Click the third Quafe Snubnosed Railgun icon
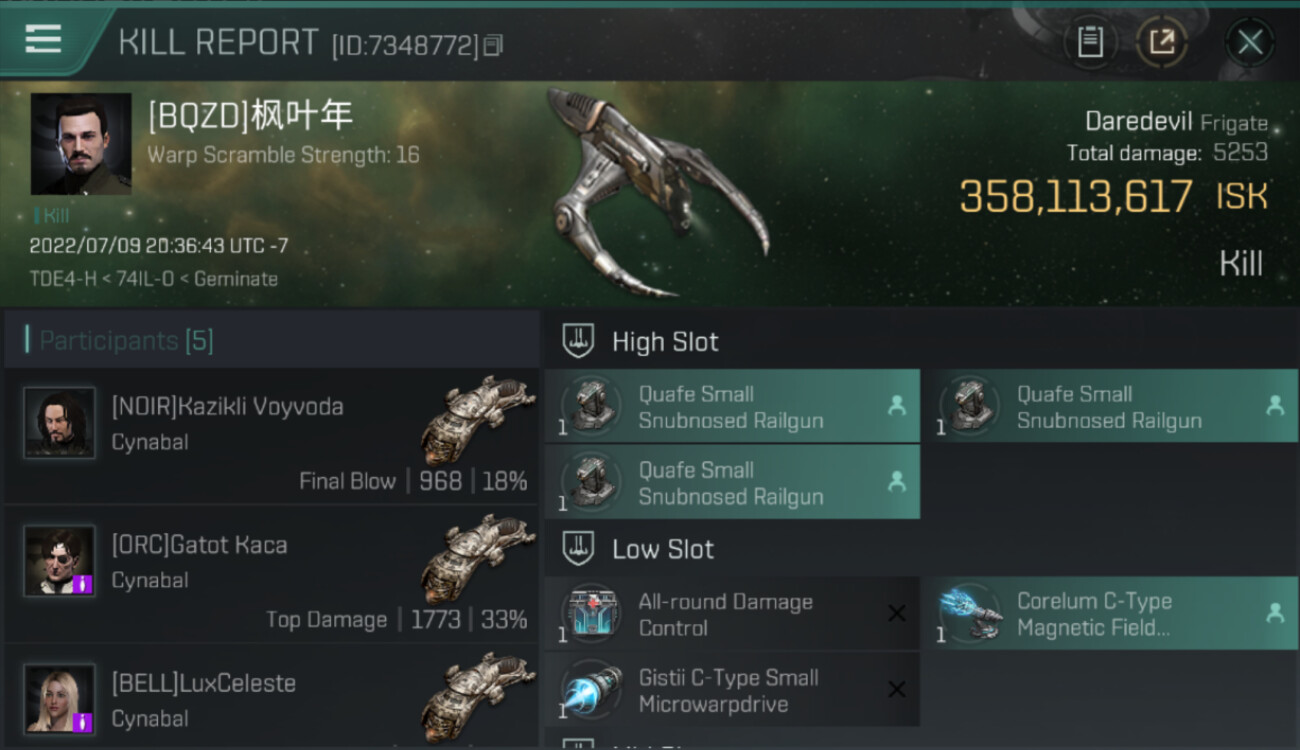Screen dimensions: 1300x750 click(591, 482)
